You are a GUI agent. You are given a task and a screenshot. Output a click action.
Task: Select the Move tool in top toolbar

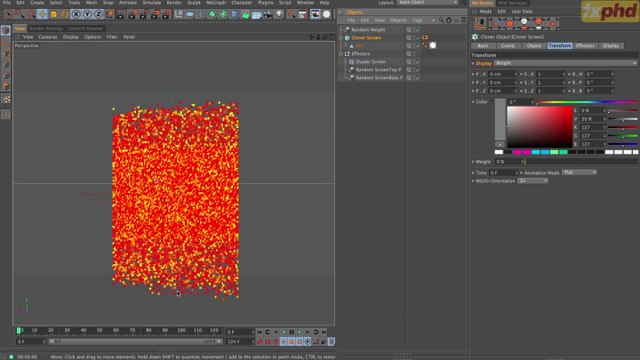(42, 14)
